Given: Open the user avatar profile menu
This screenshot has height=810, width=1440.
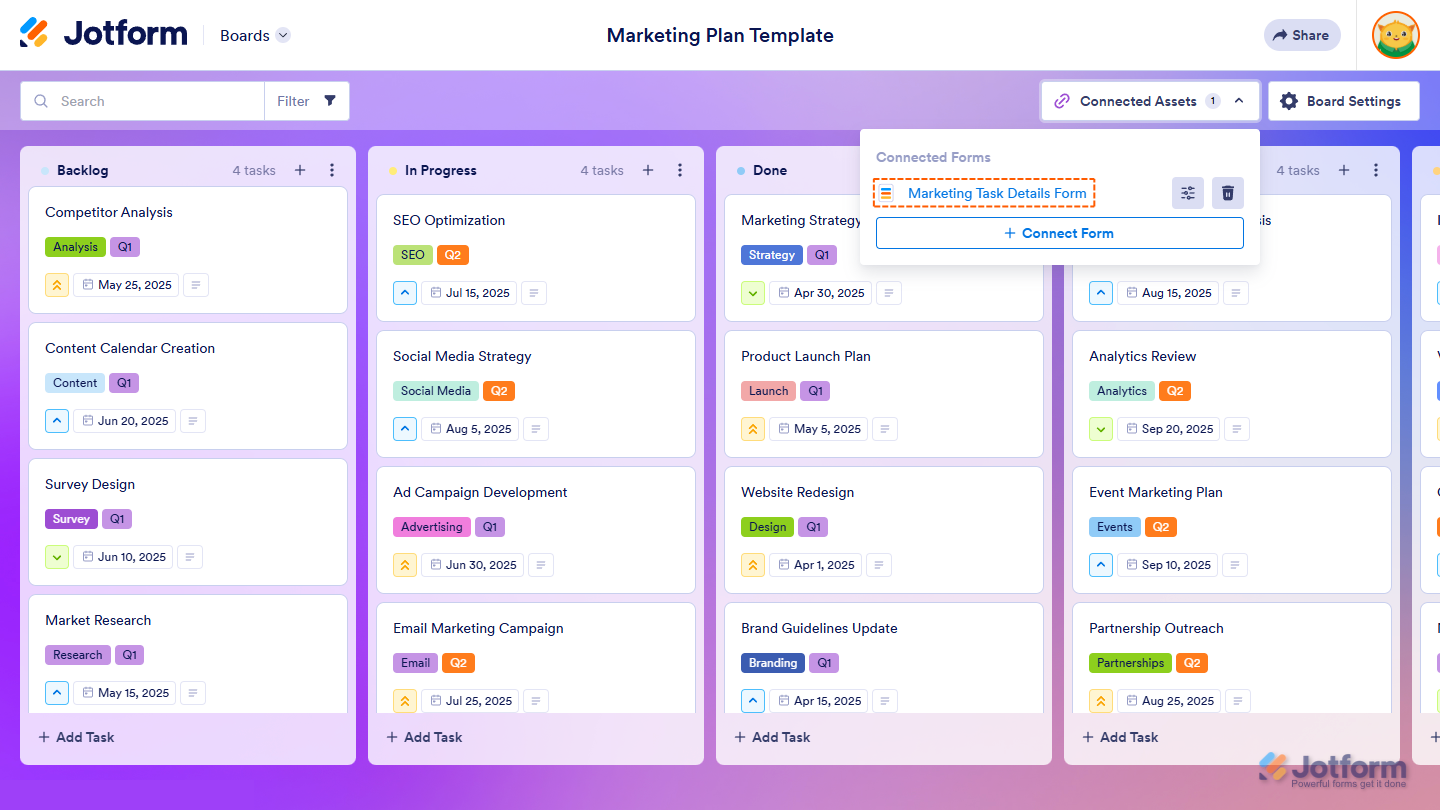Looking at the screenshot, I should pyautogui.click(x=1396, y=35).
